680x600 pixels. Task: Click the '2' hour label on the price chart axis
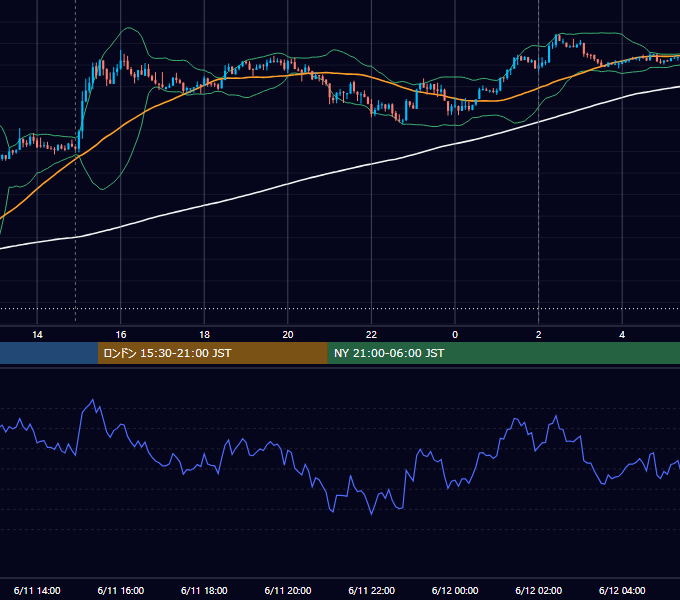pos(539,335)
